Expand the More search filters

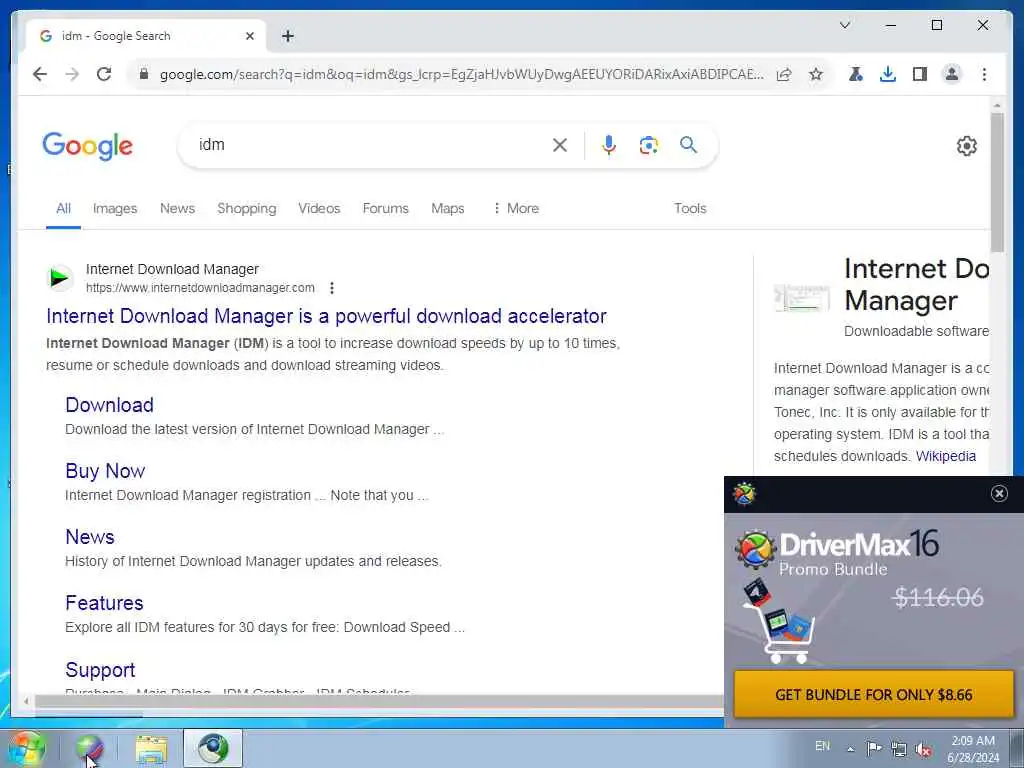pos(516,208)
